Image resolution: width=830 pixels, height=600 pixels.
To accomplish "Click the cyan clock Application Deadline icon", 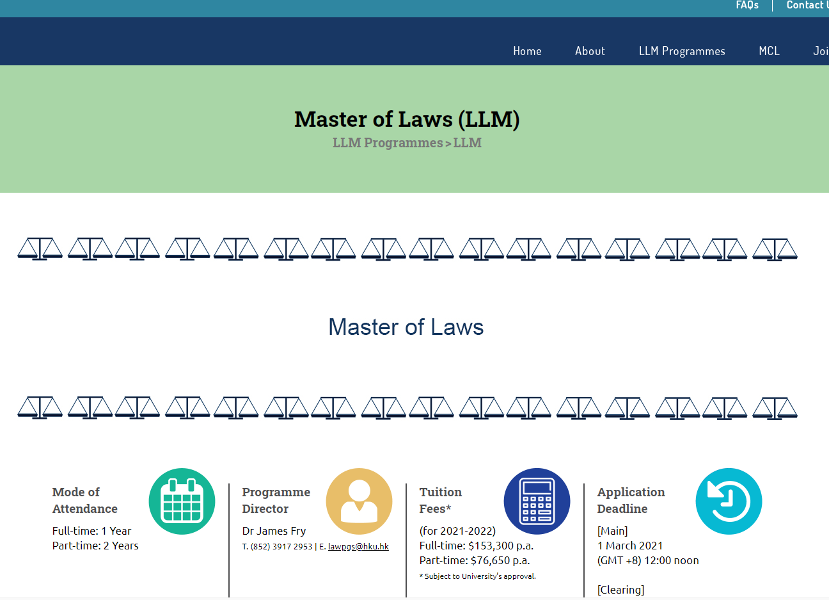I will pyautogui.click(x=729, y=501).
